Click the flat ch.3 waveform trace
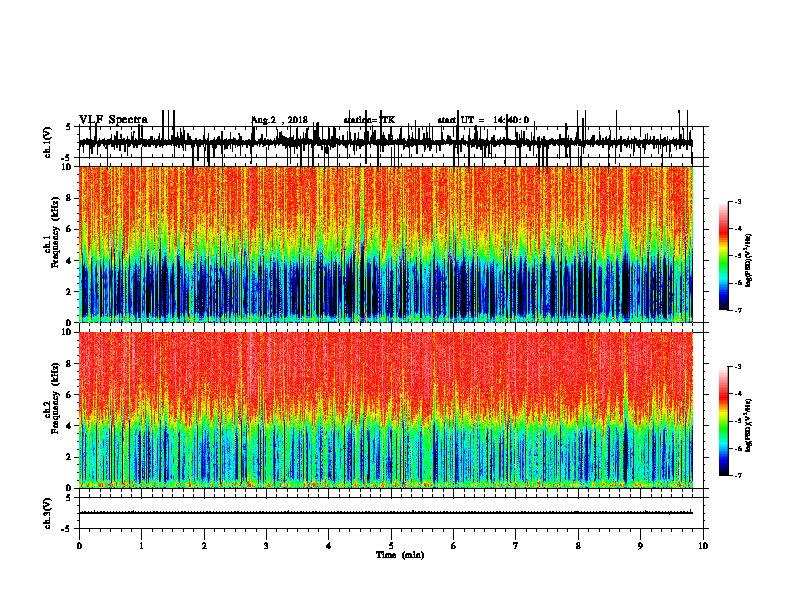The width and height of the screenshot is (792, 612). tap(386, 513)
